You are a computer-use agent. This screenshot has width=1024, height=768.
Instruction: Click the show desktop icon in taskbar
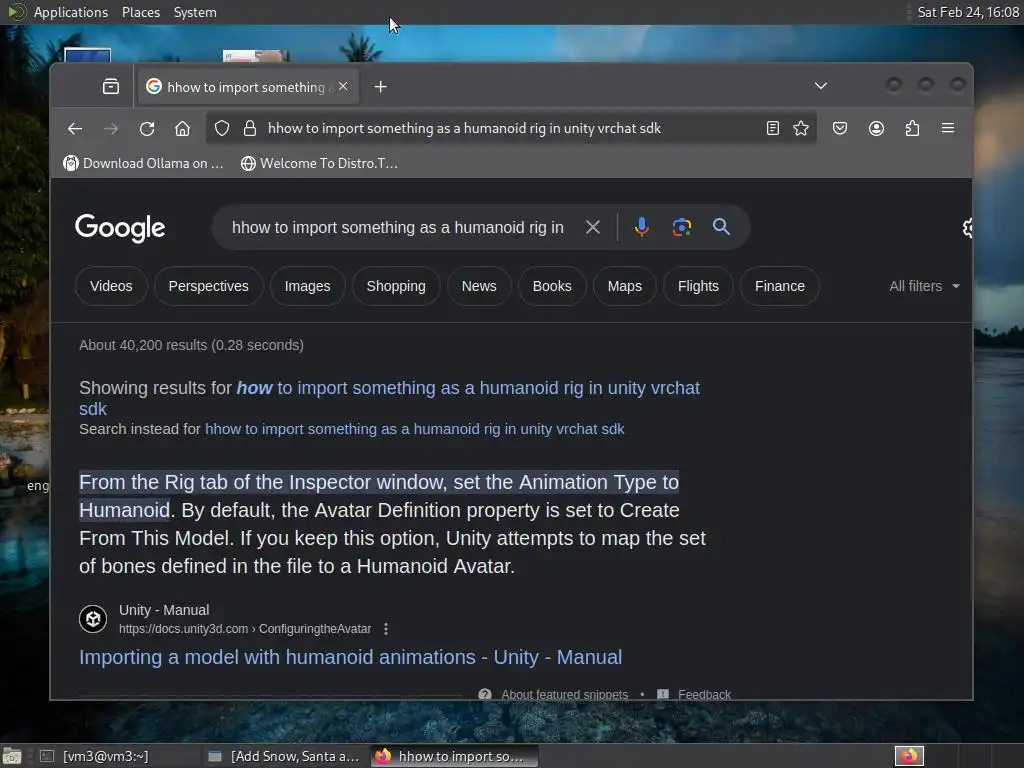click(12, 756)
